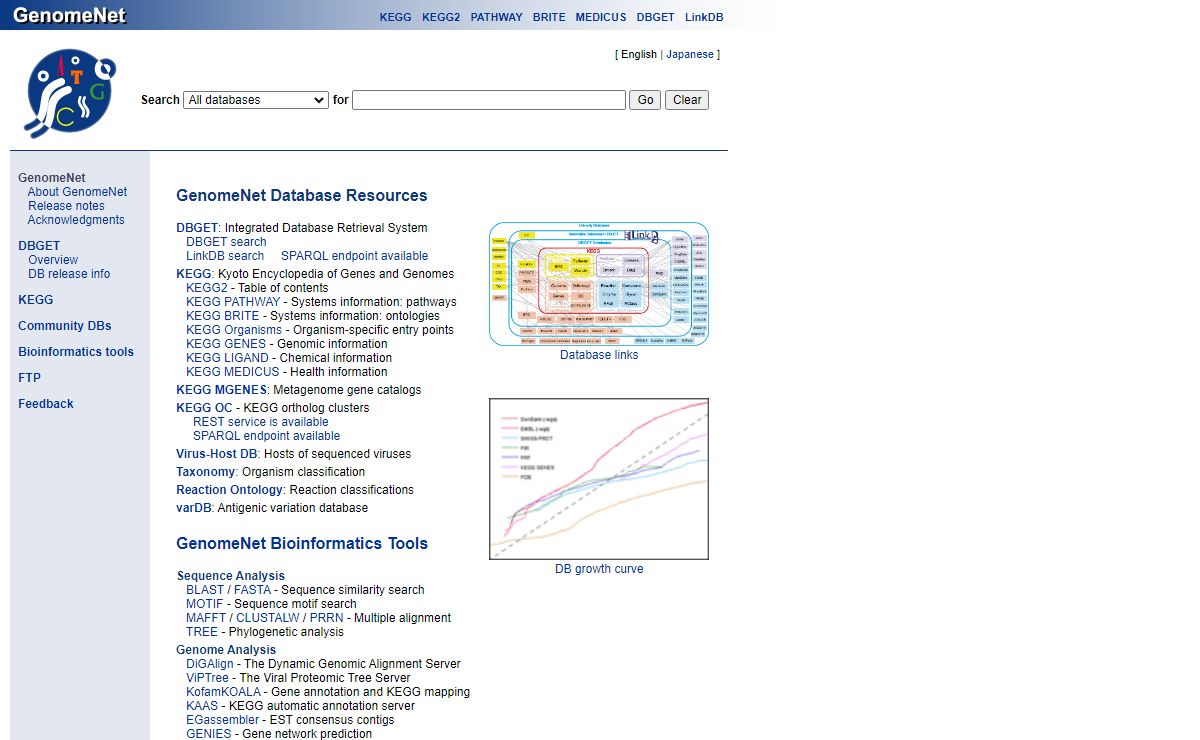Click the Go search button
Viewport: 1200px width, 740px height.
[645, 100]
